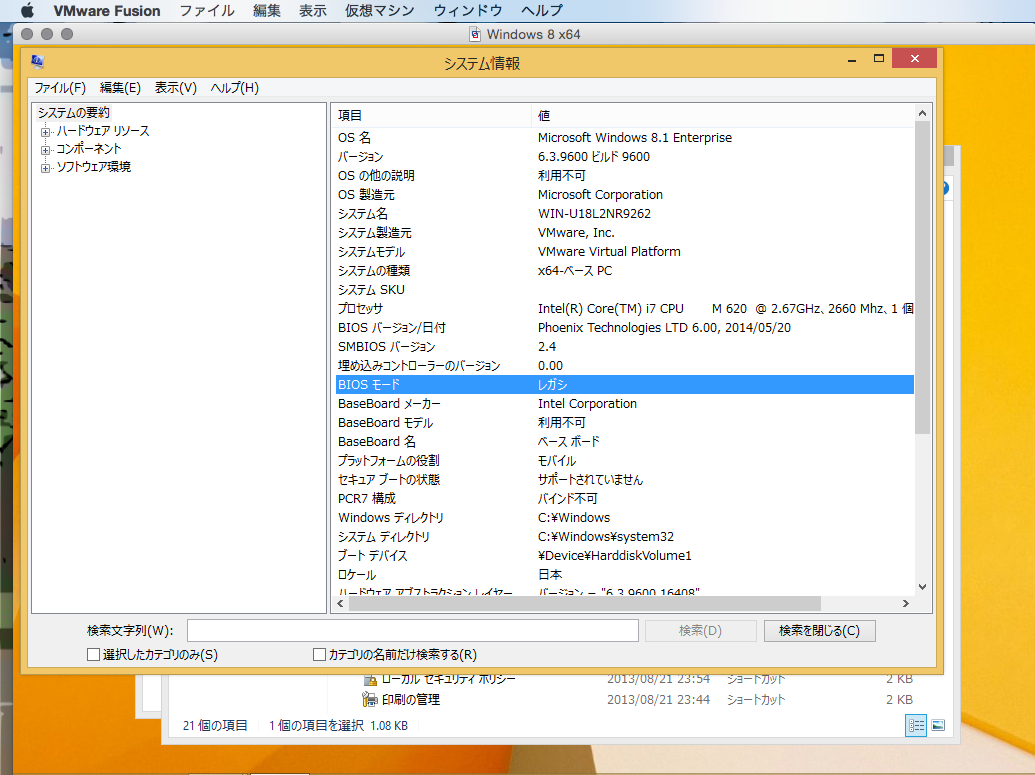Toggle 選択したカテゴリのみ checkbox
Image resolution: width=1035 pixels, height=775 pixels.
pos(93,654)
